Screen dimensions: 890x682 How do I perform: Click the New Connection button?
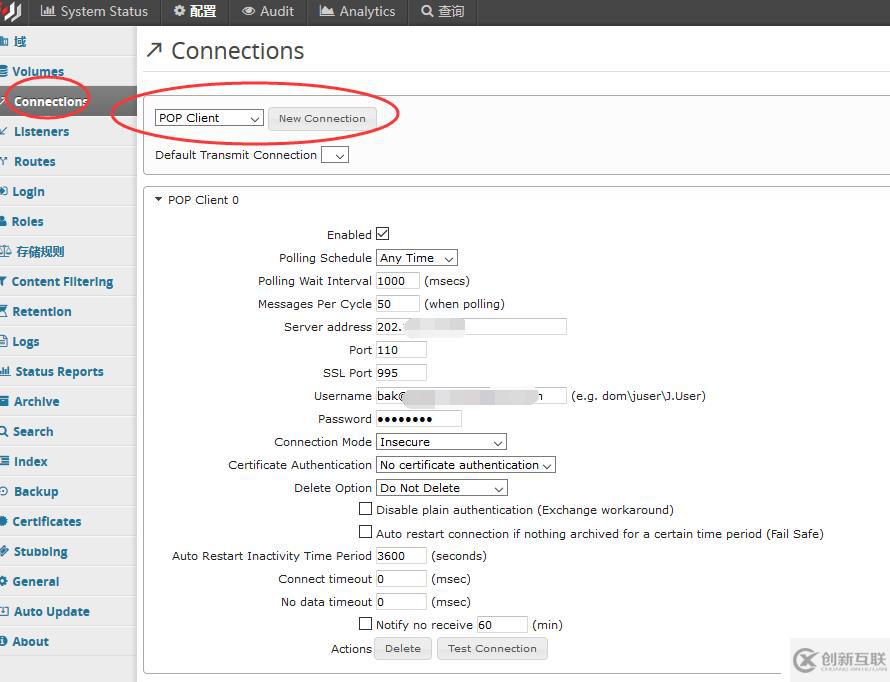[322, 119]
